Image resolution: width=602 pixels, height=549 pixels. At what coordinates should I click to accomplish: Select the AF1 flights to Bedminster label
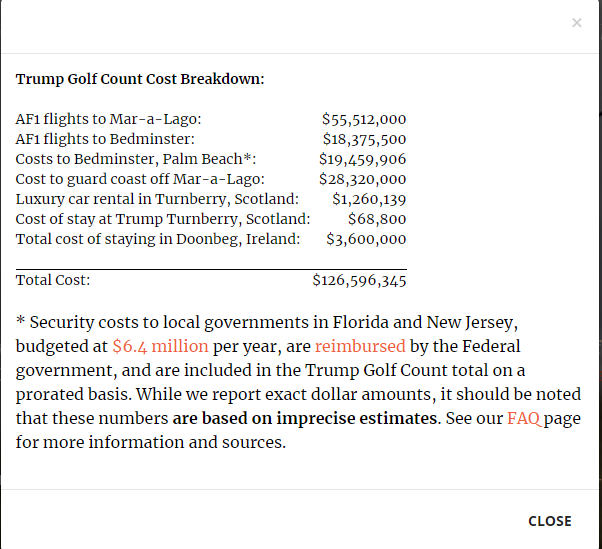[x=105, y=139]
